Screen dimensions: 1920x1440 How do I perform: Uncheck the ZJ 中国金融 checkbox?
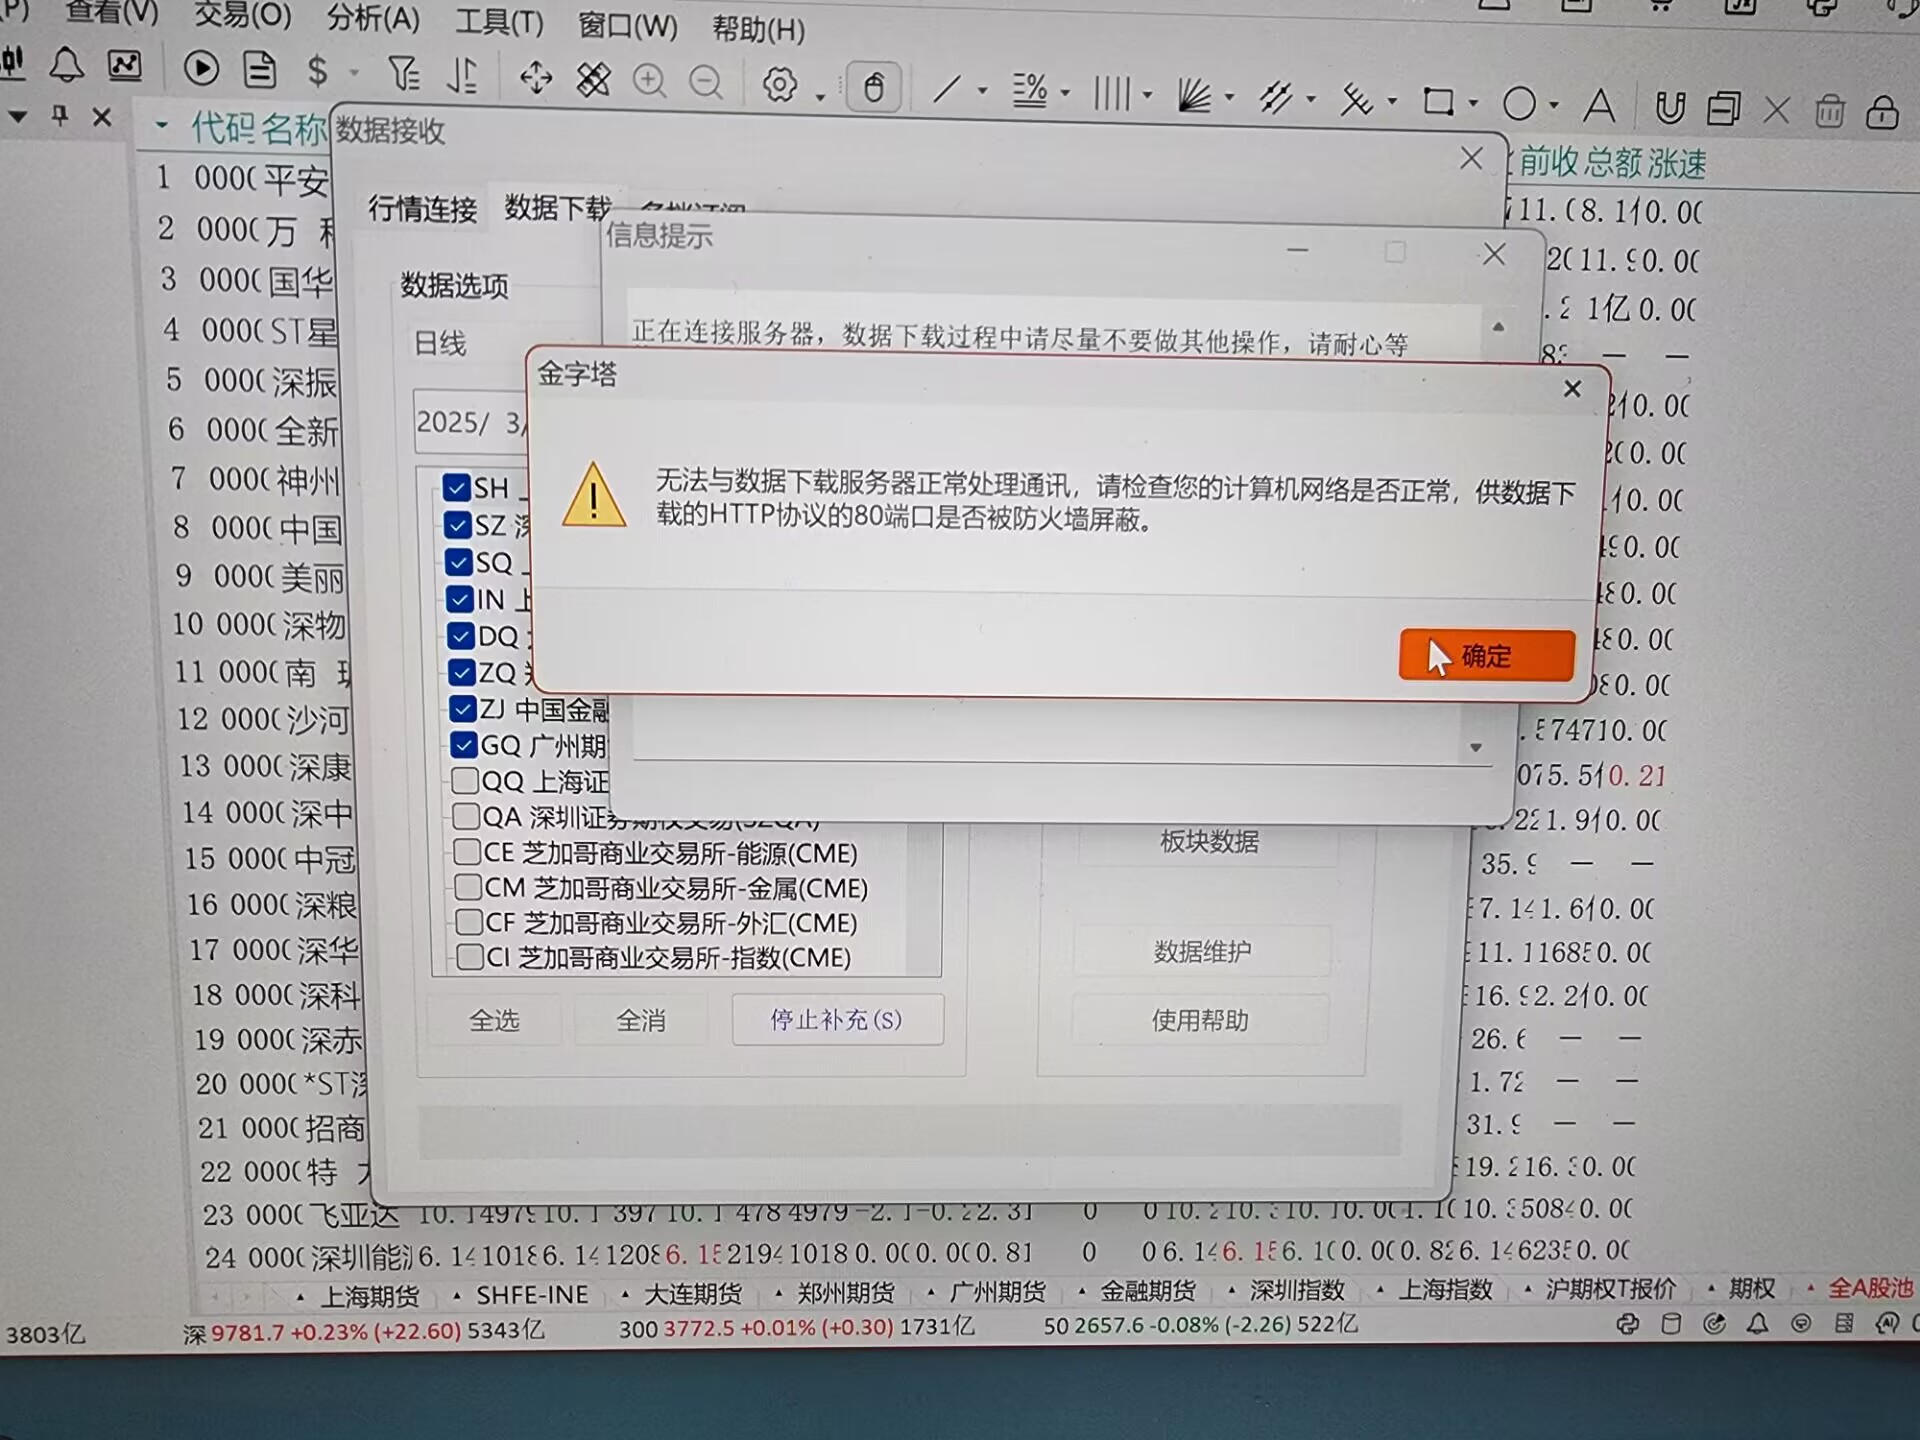pyautogui.click(x=462, y=709)
